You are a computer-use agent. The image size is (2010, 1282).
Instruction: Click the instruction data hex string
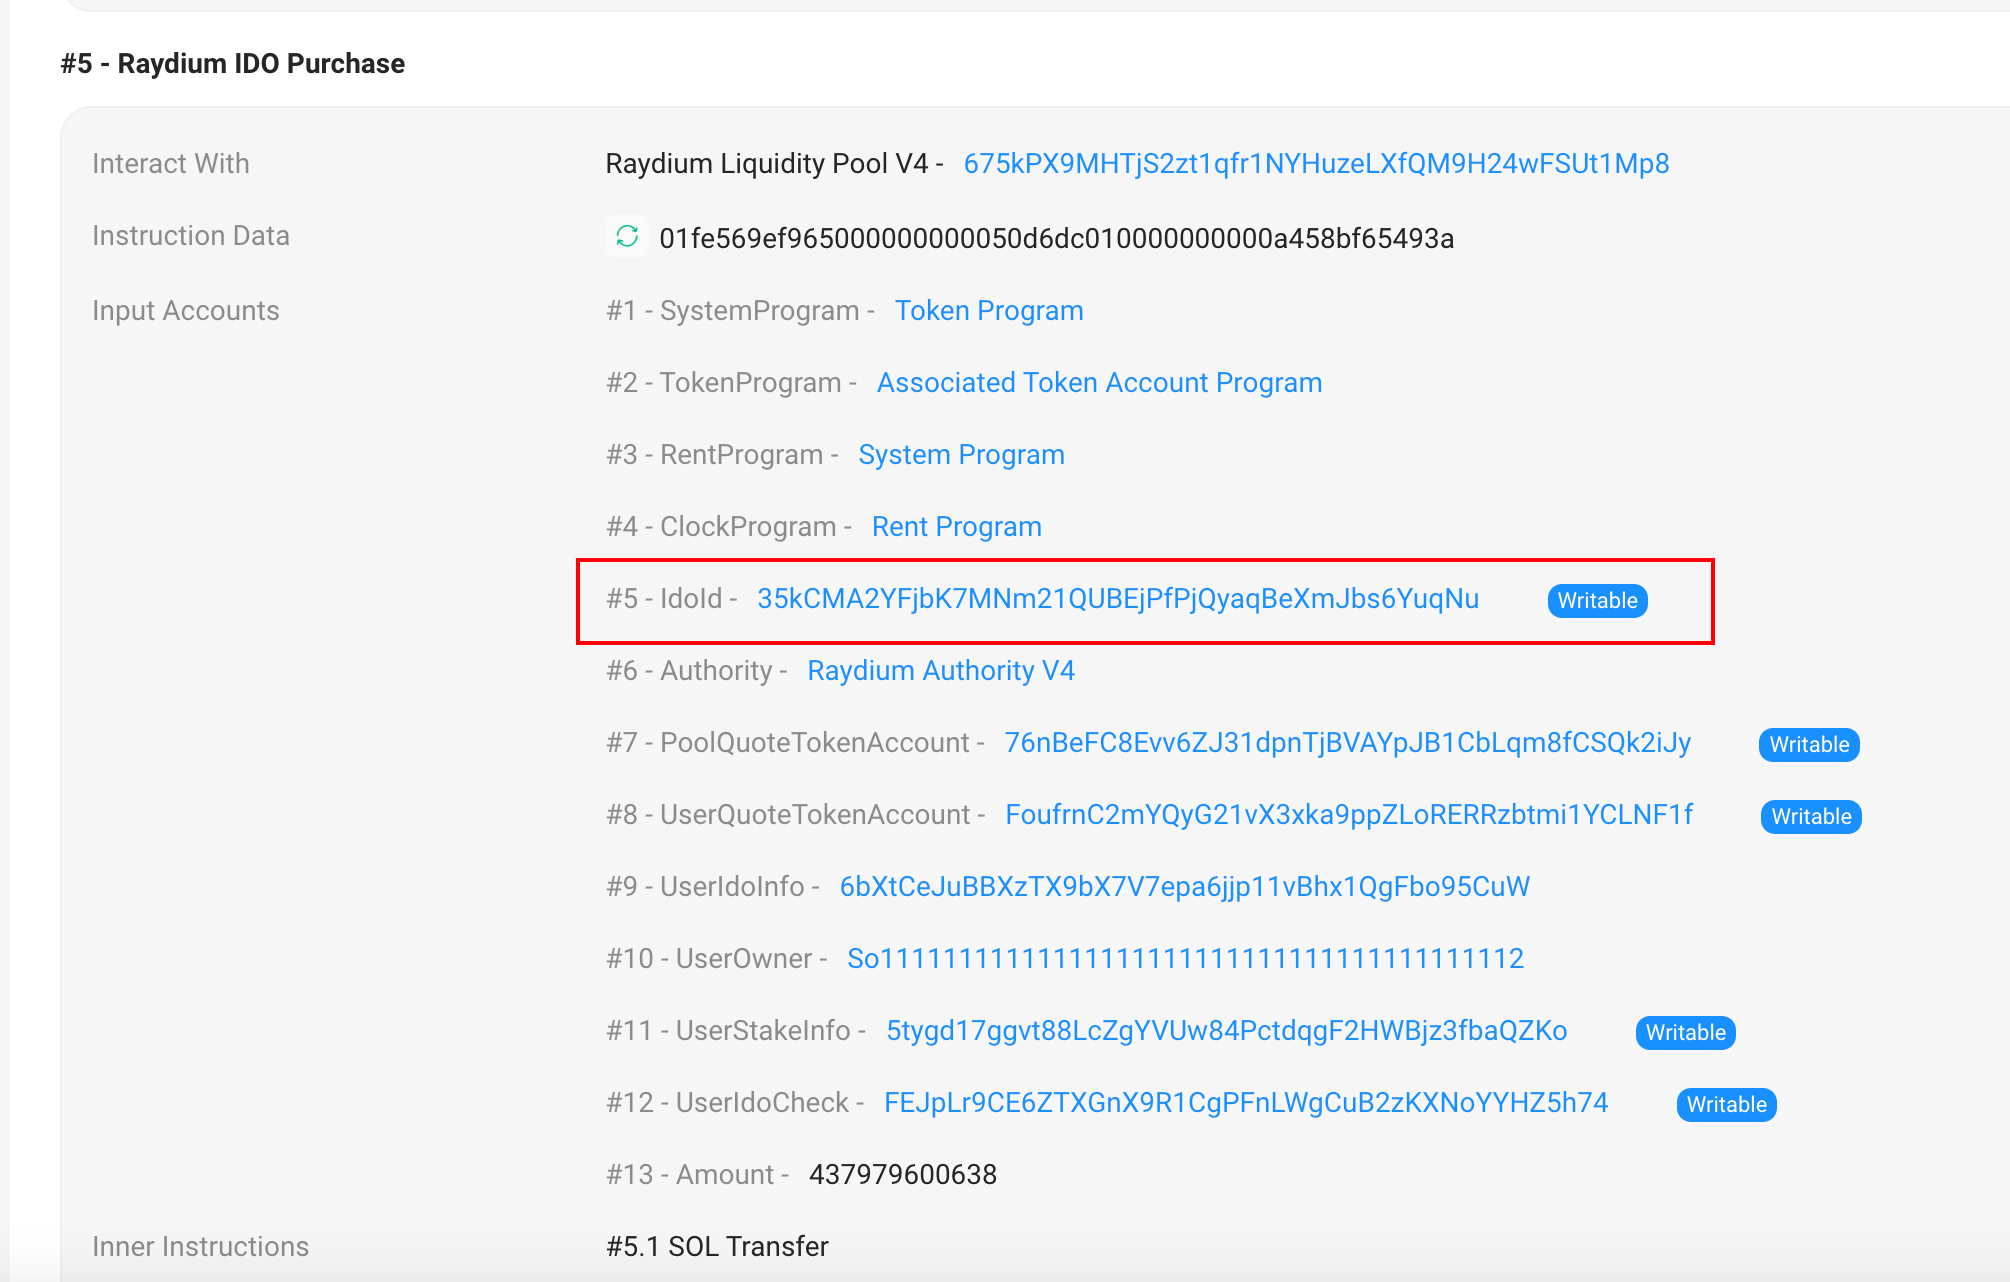[1056, 239]
